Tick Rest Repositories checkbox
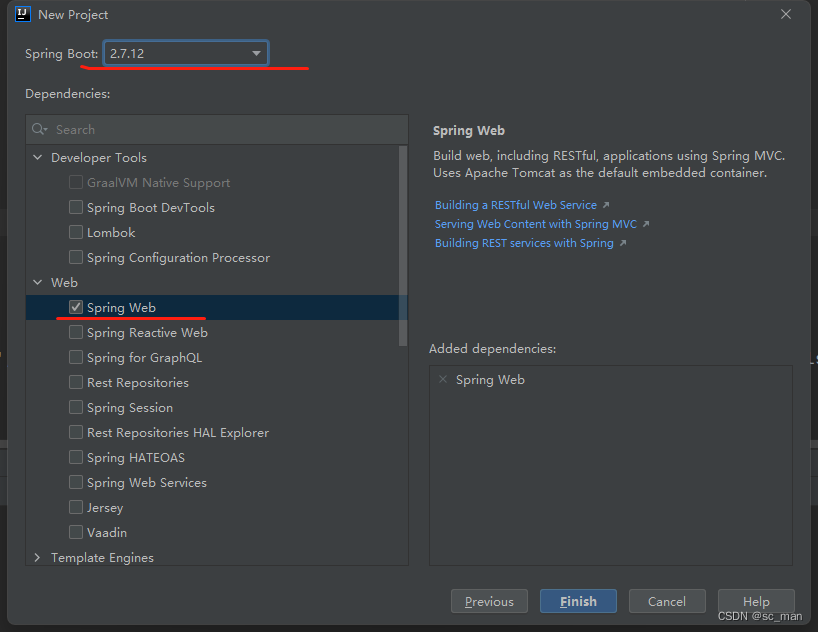The image size is (818, 632). tap(76, 383)
